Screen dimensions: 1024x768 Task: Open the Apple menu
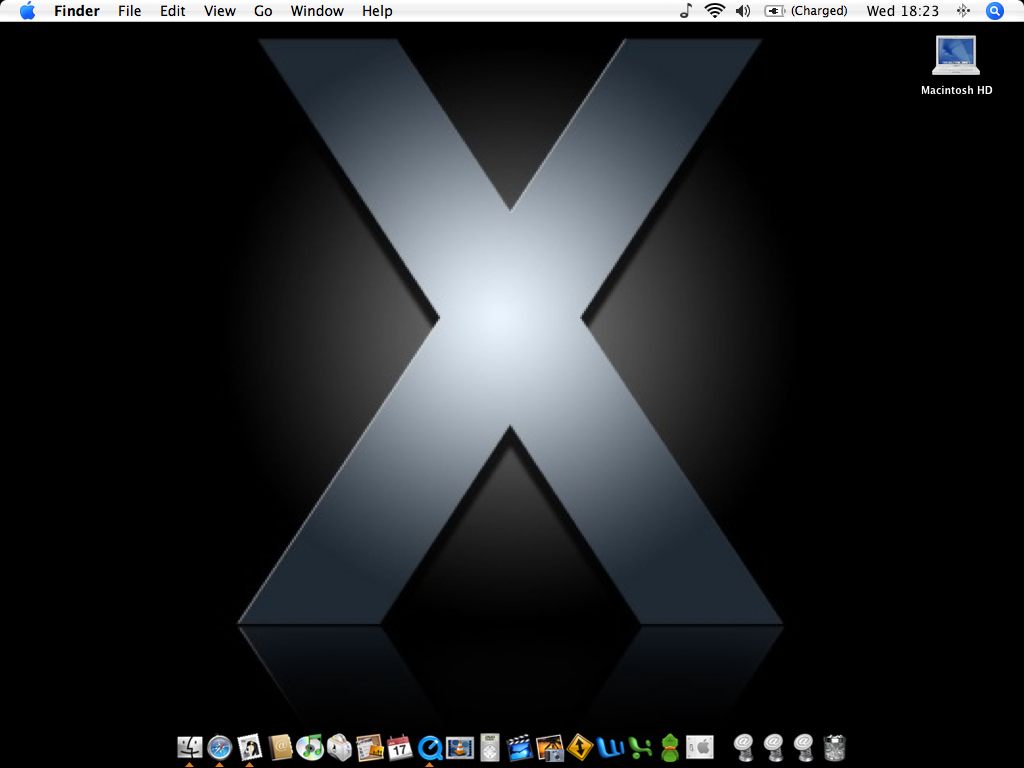point(27,10)
